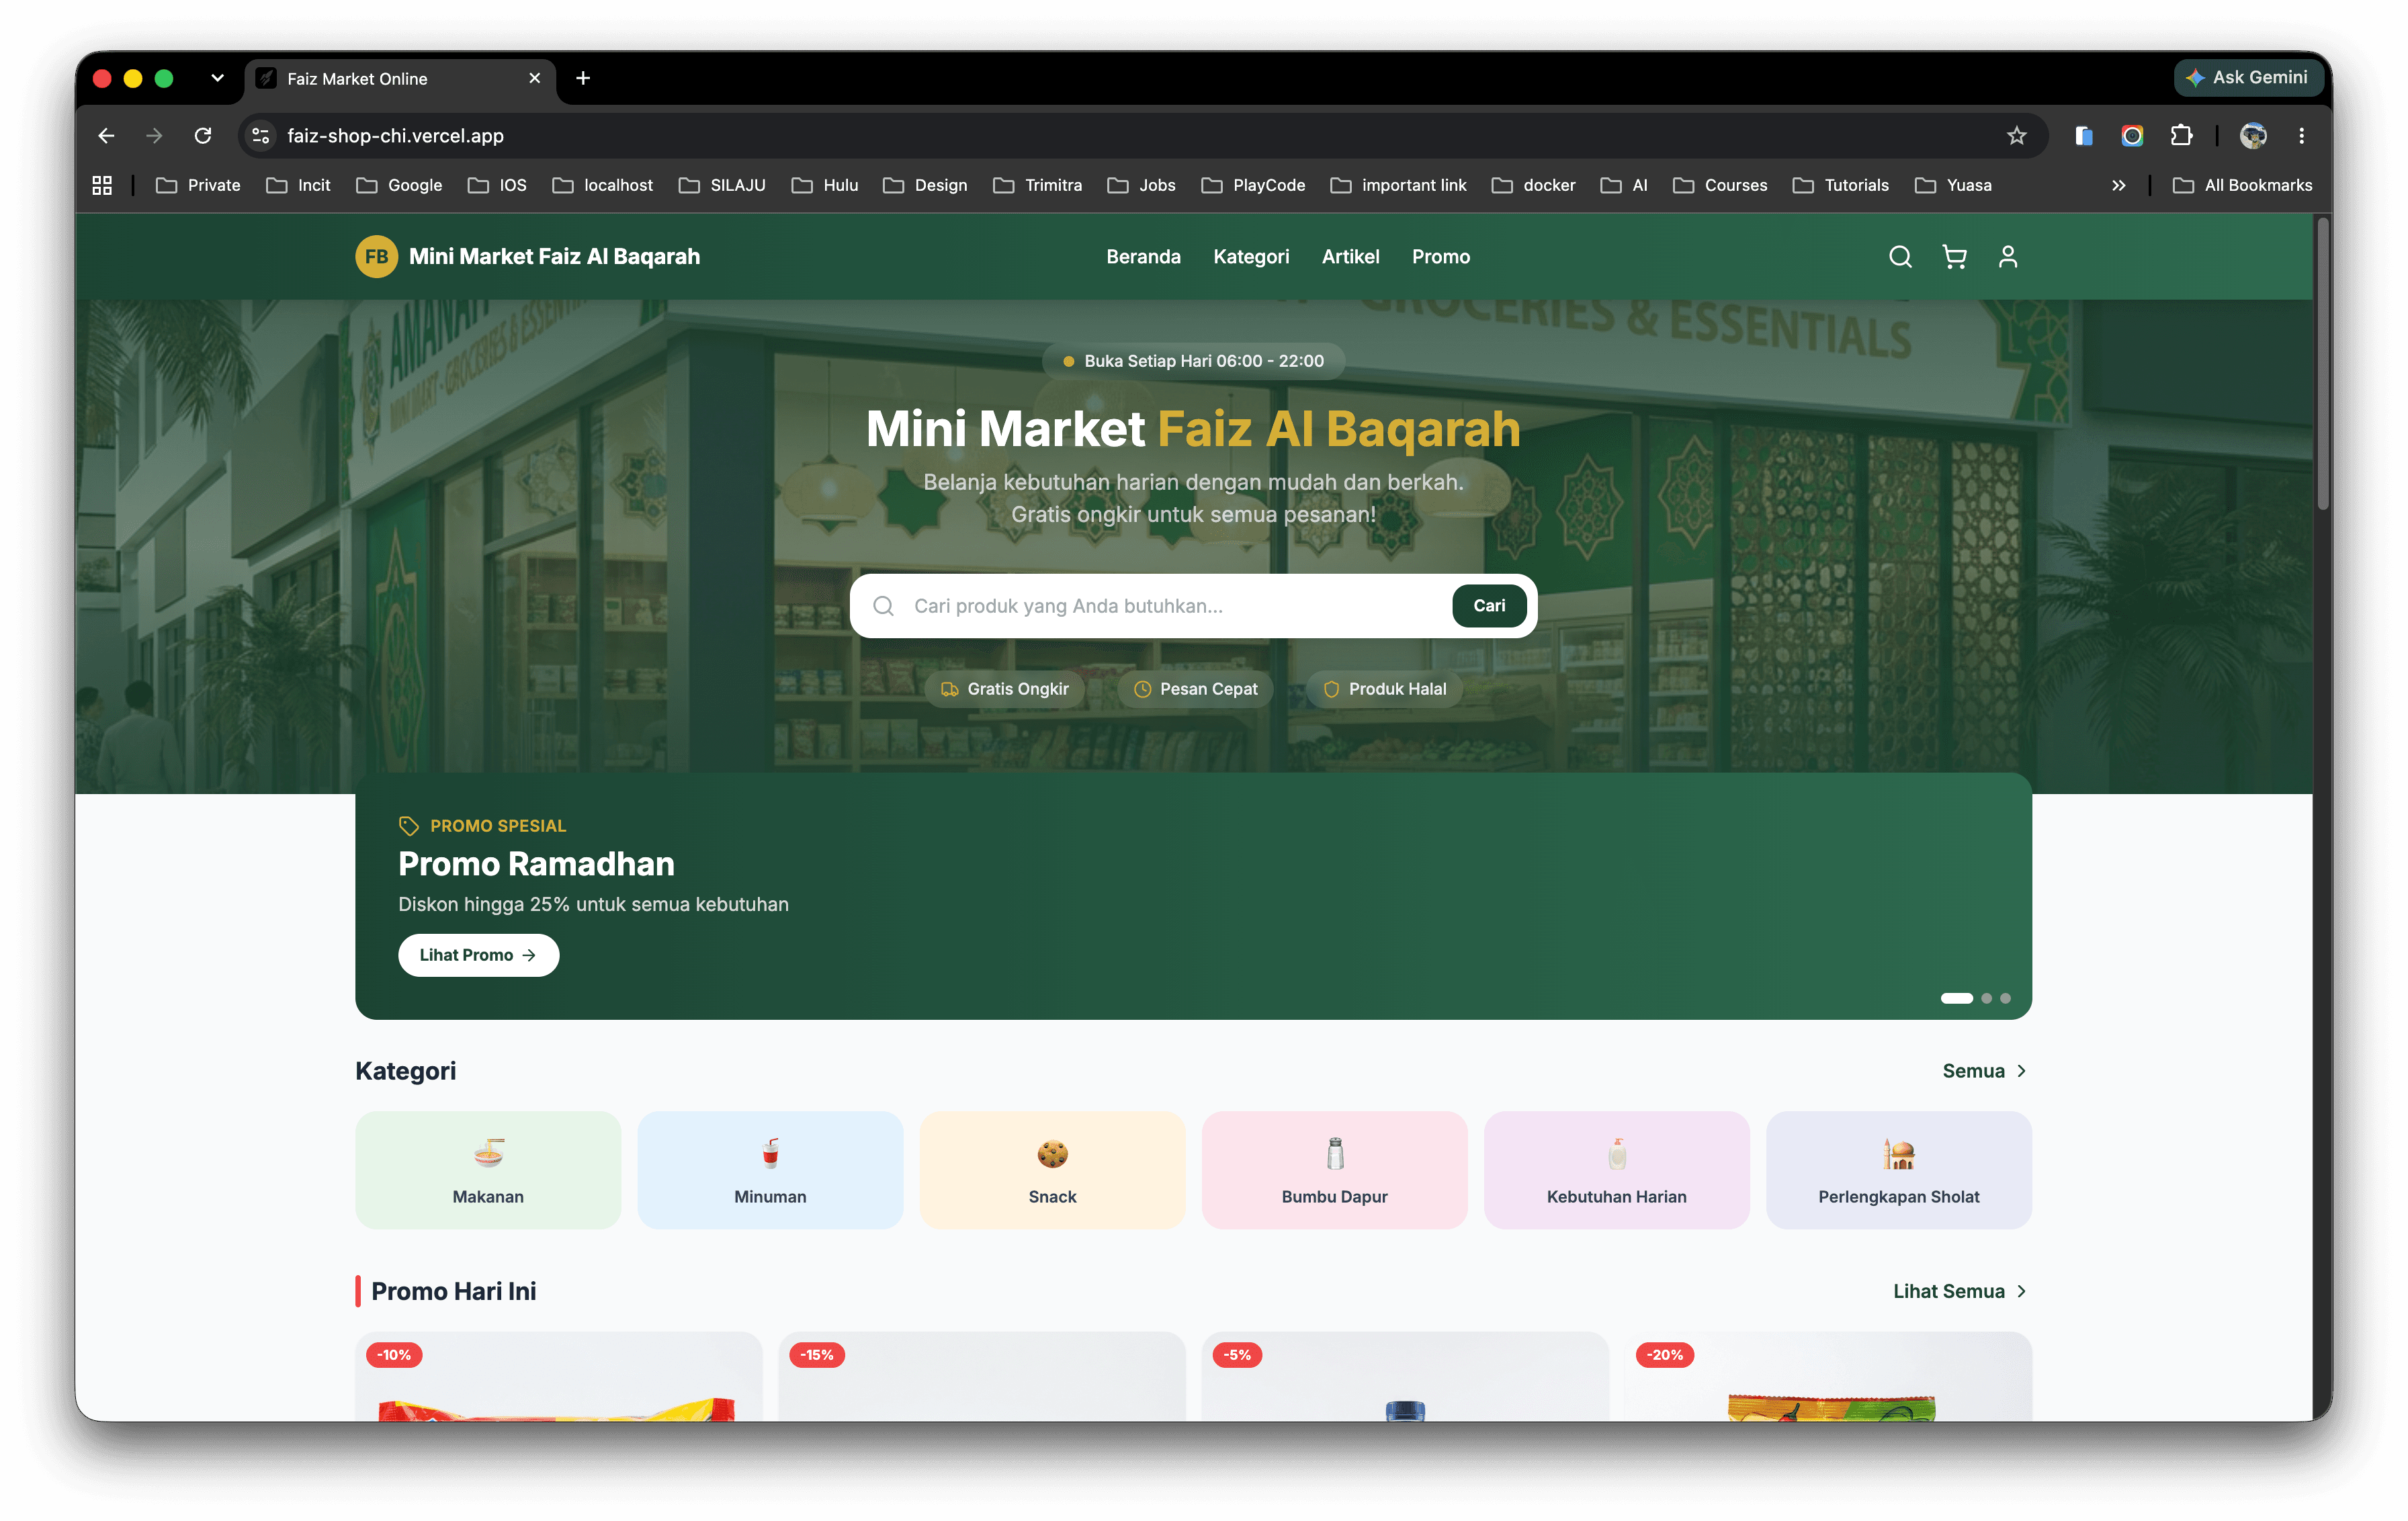The image size is (2408, 1521).
Task: View site information icon in address bar
Action: (261, 136)
